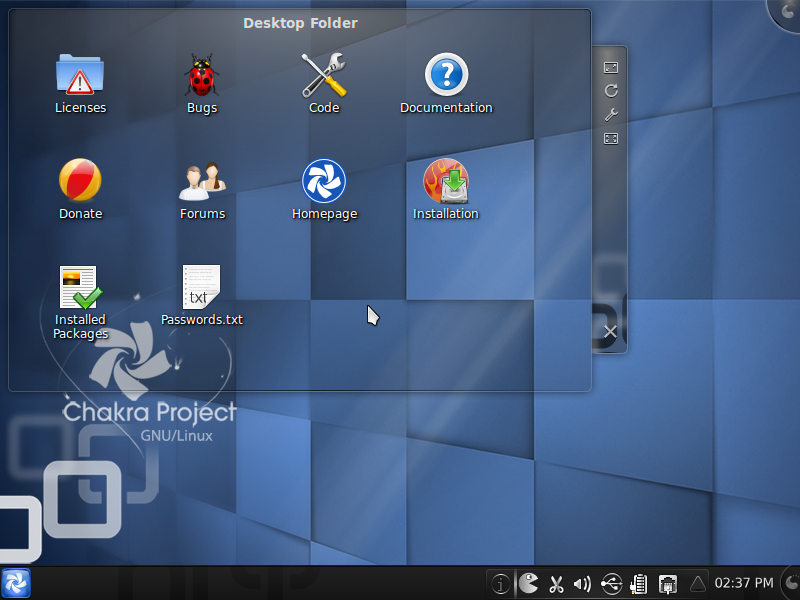Open the Bugs ladybug icon
Viewport: 800px width, 600px height.
(202, 74)
